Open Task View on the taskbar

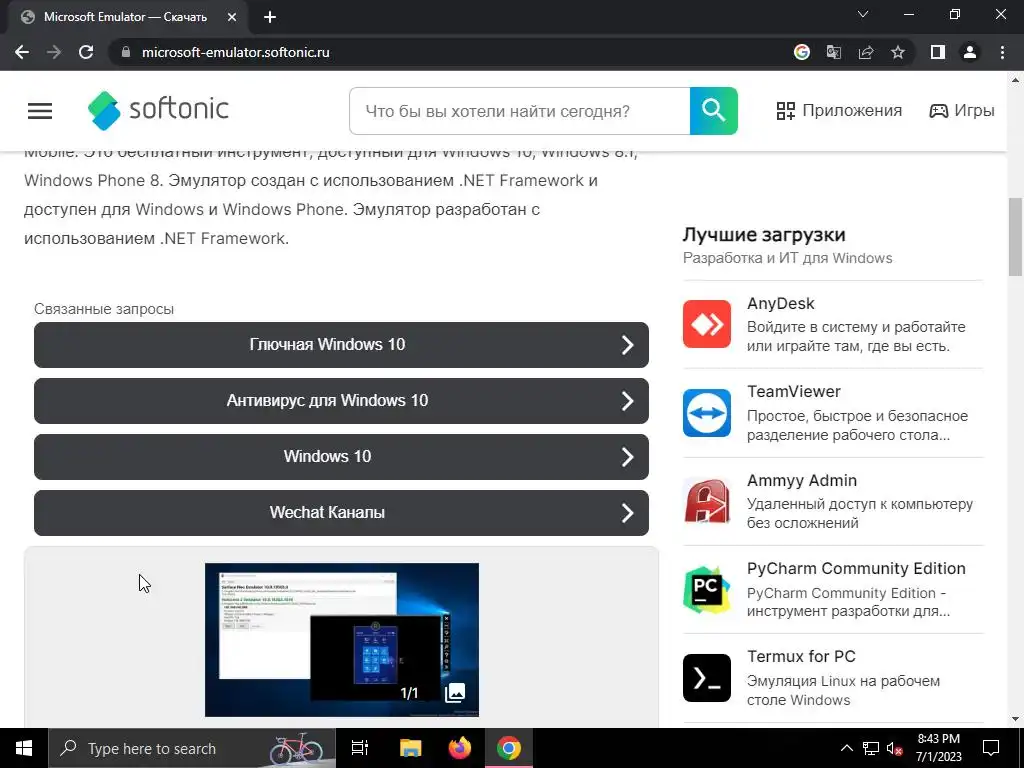360,748
